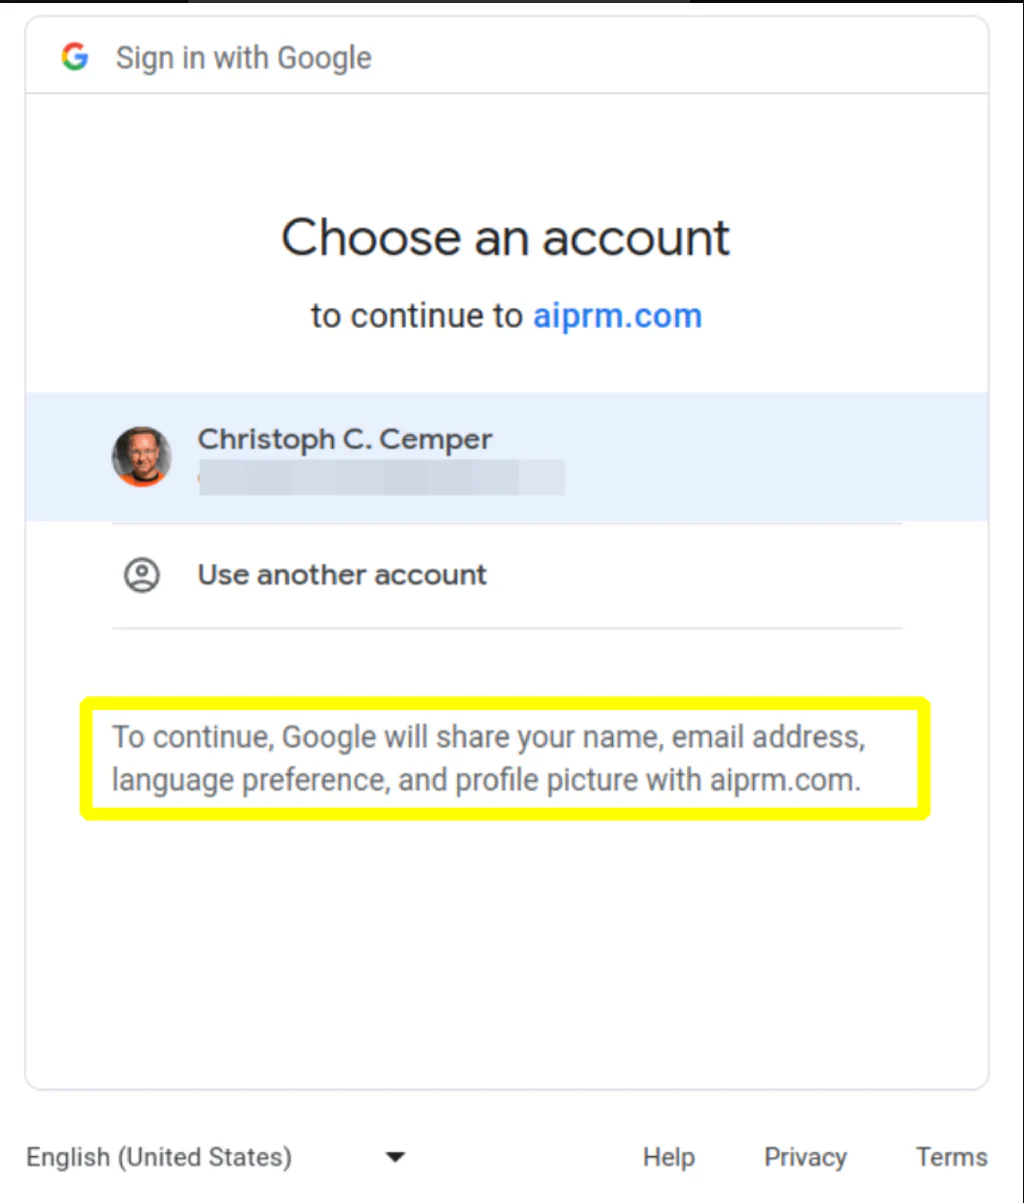Click the 'To continue, Google will share' disclosure text
This screenshot has width=1024, height=1203.
pyautogui.click(x=488, y=758)
